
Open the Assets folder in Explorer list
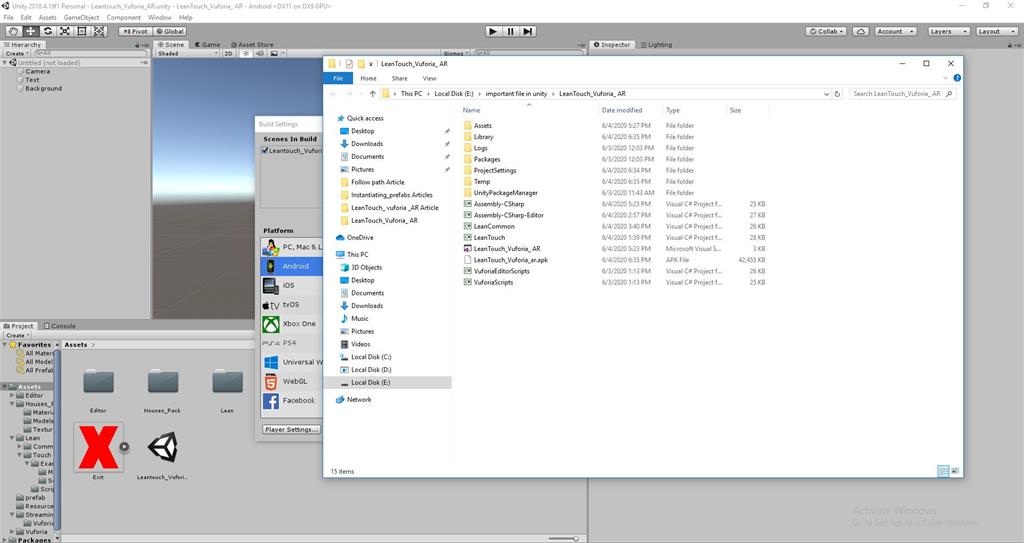pyautogui.click(x=483, y=125)
